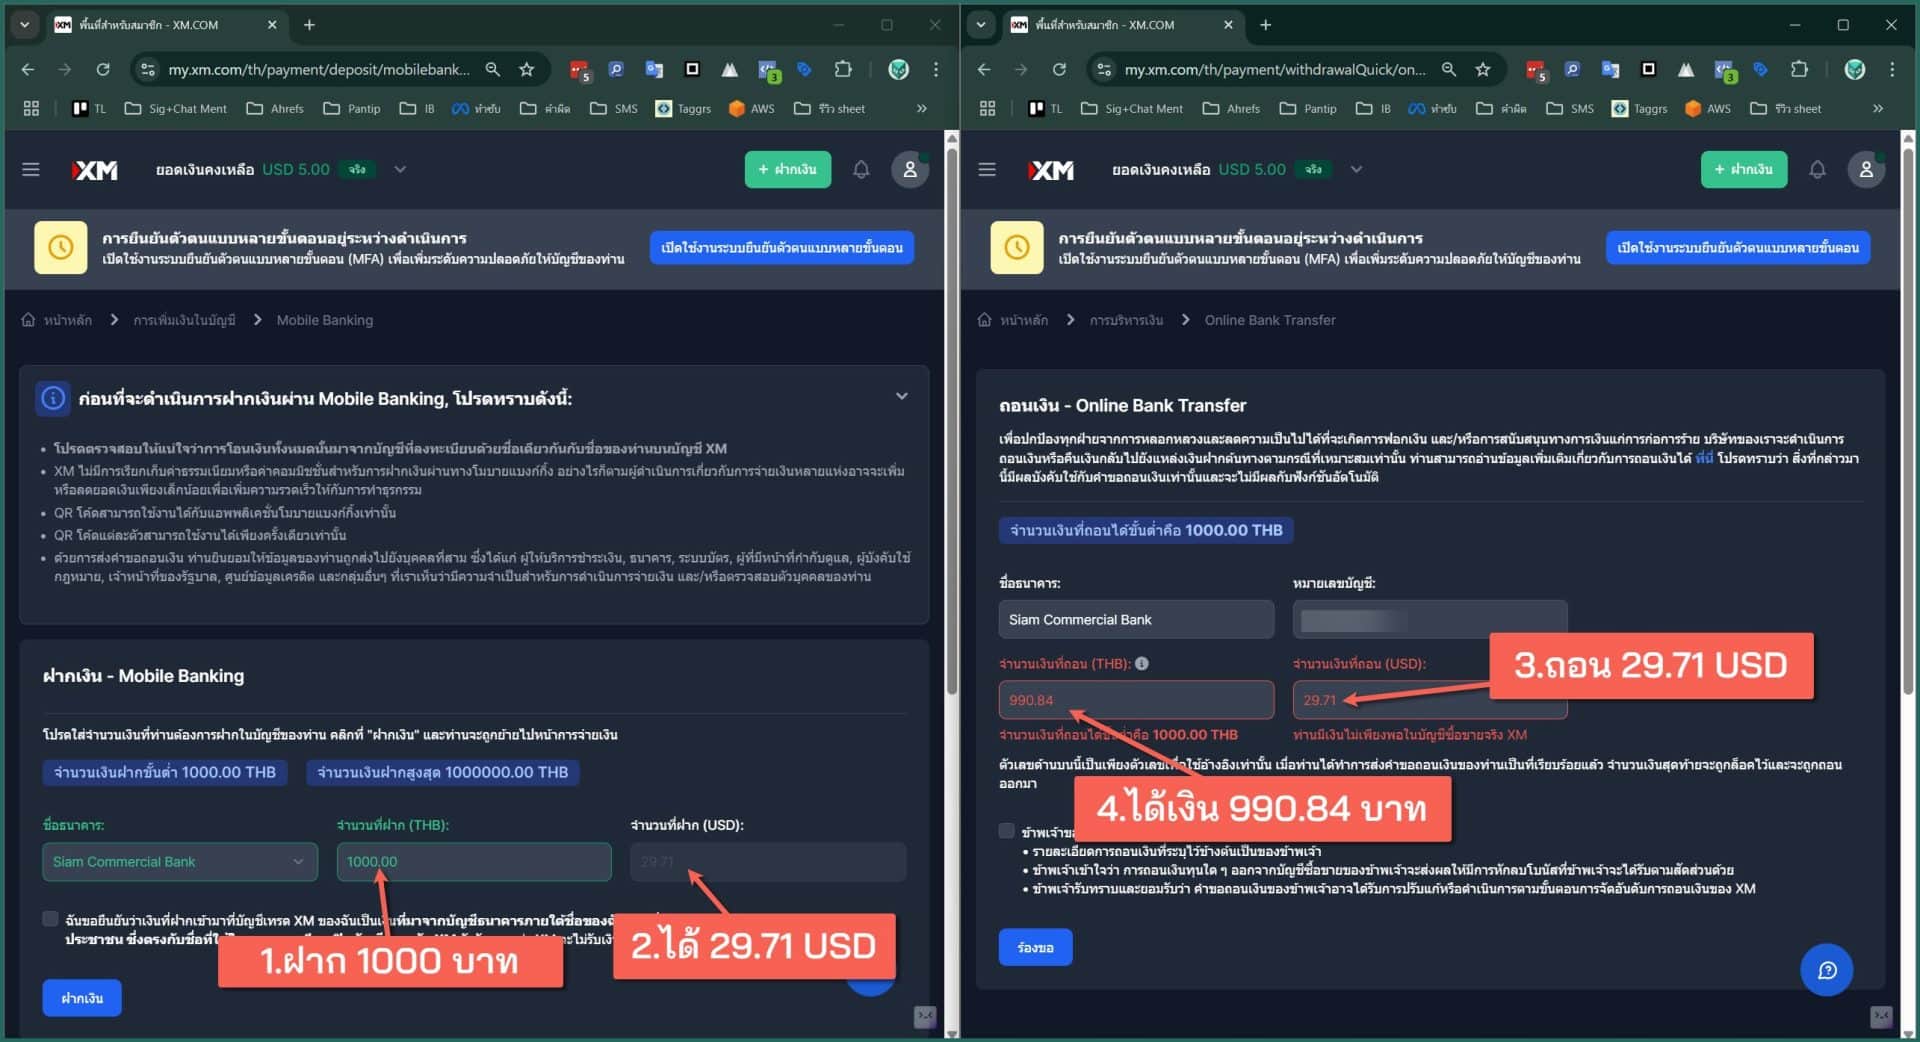Open Chrome three-dot menu in right browser
Screen dimensions: 1920x1042
[x=1892, y=69]
